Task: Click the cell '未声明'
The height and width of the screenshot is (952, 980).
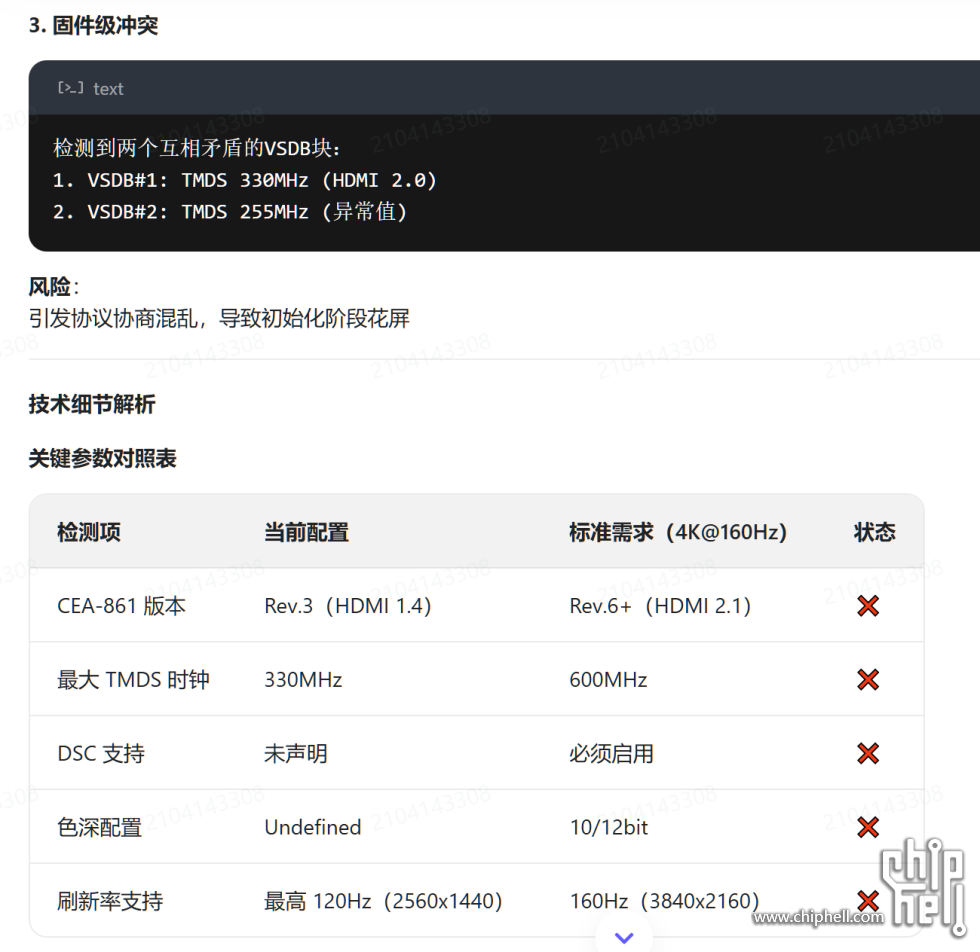Action: [x=296, y=753]
